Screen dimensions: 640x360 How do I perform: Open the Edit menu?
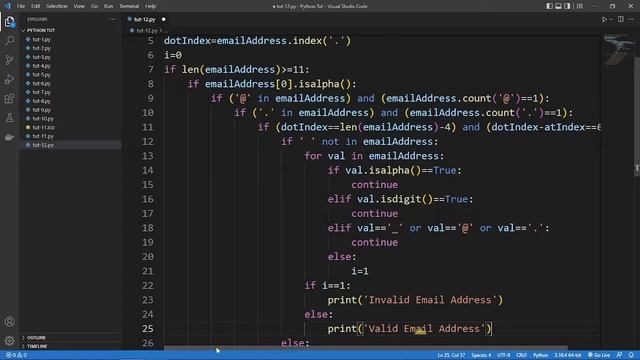click(x=36, y=6)
